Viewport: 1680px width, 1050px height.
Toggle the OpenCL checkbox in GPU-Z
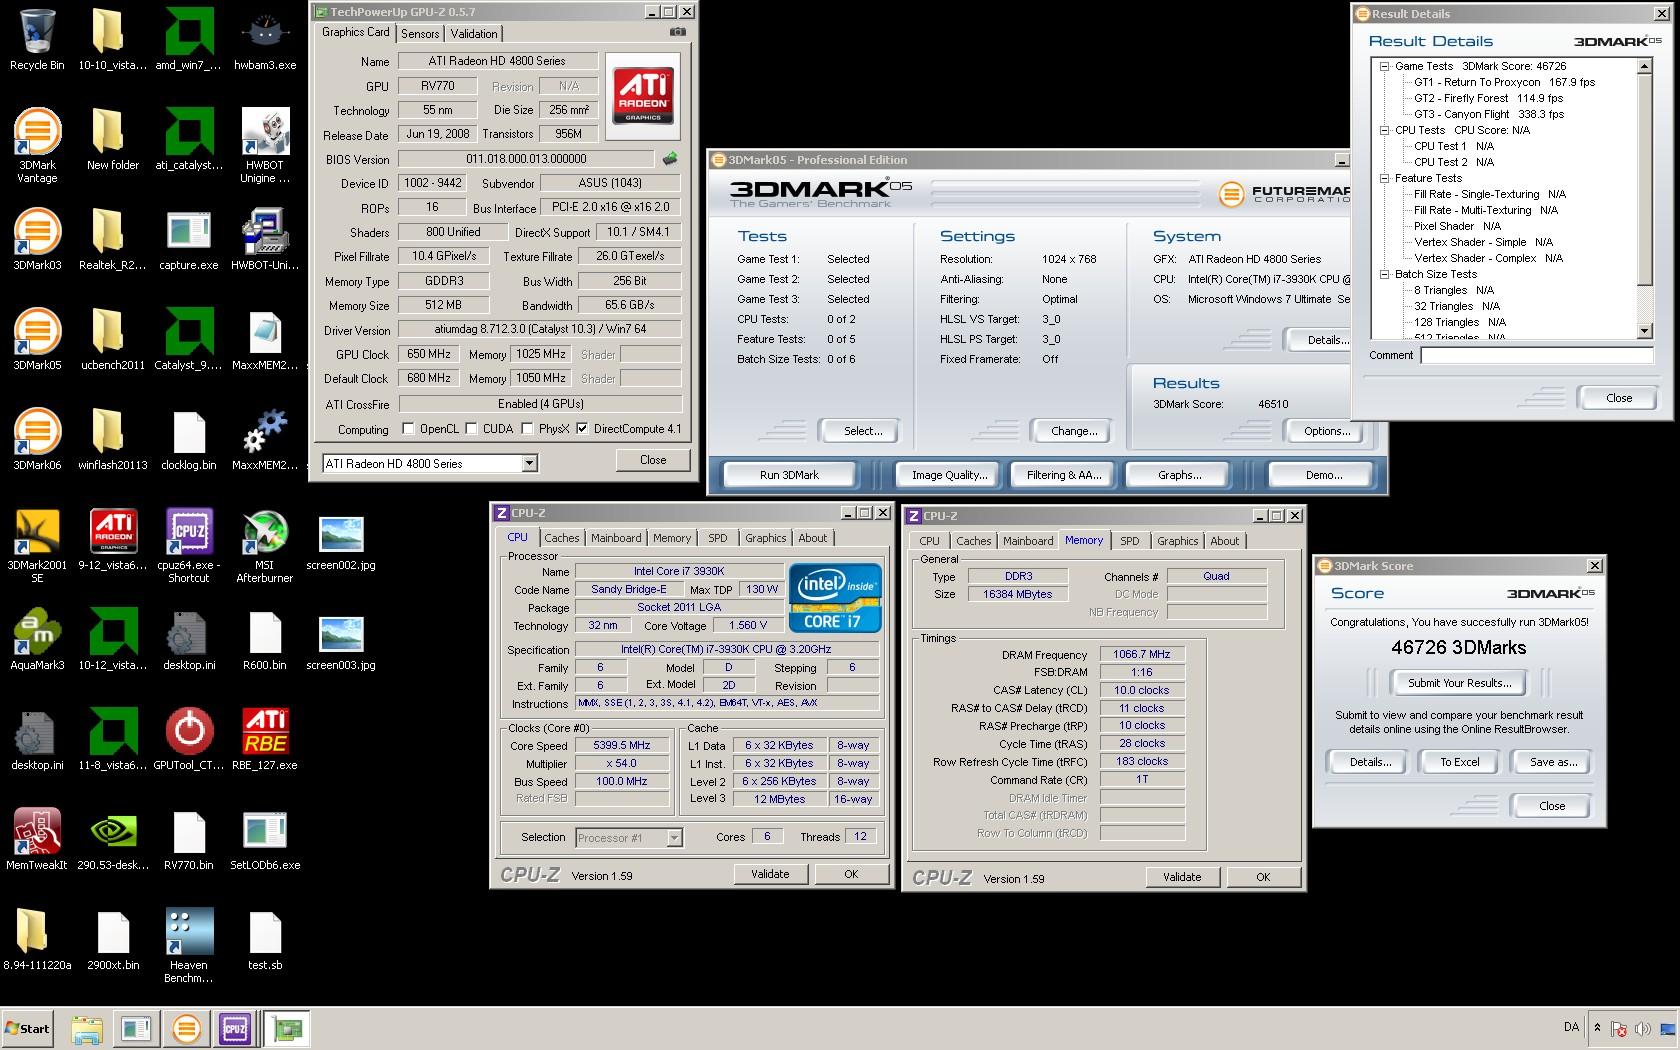pos(408,429)
